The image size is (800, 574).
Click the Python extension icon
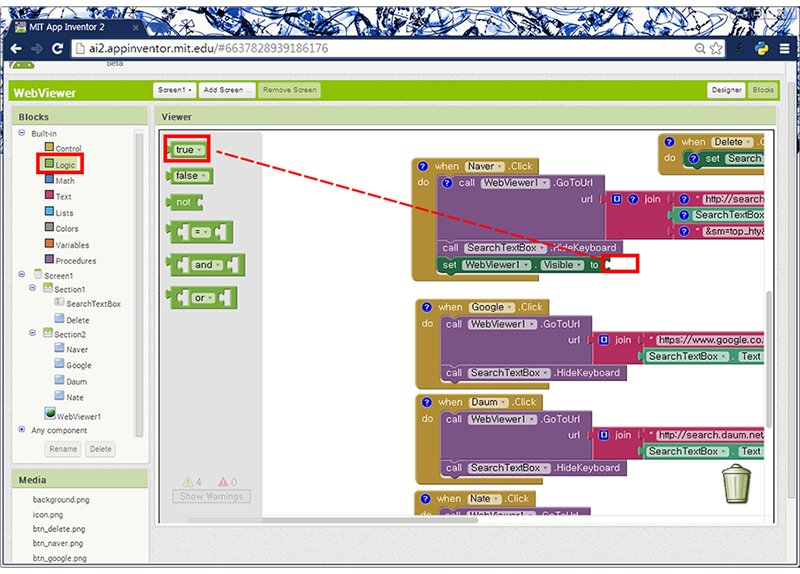[761, 48]
